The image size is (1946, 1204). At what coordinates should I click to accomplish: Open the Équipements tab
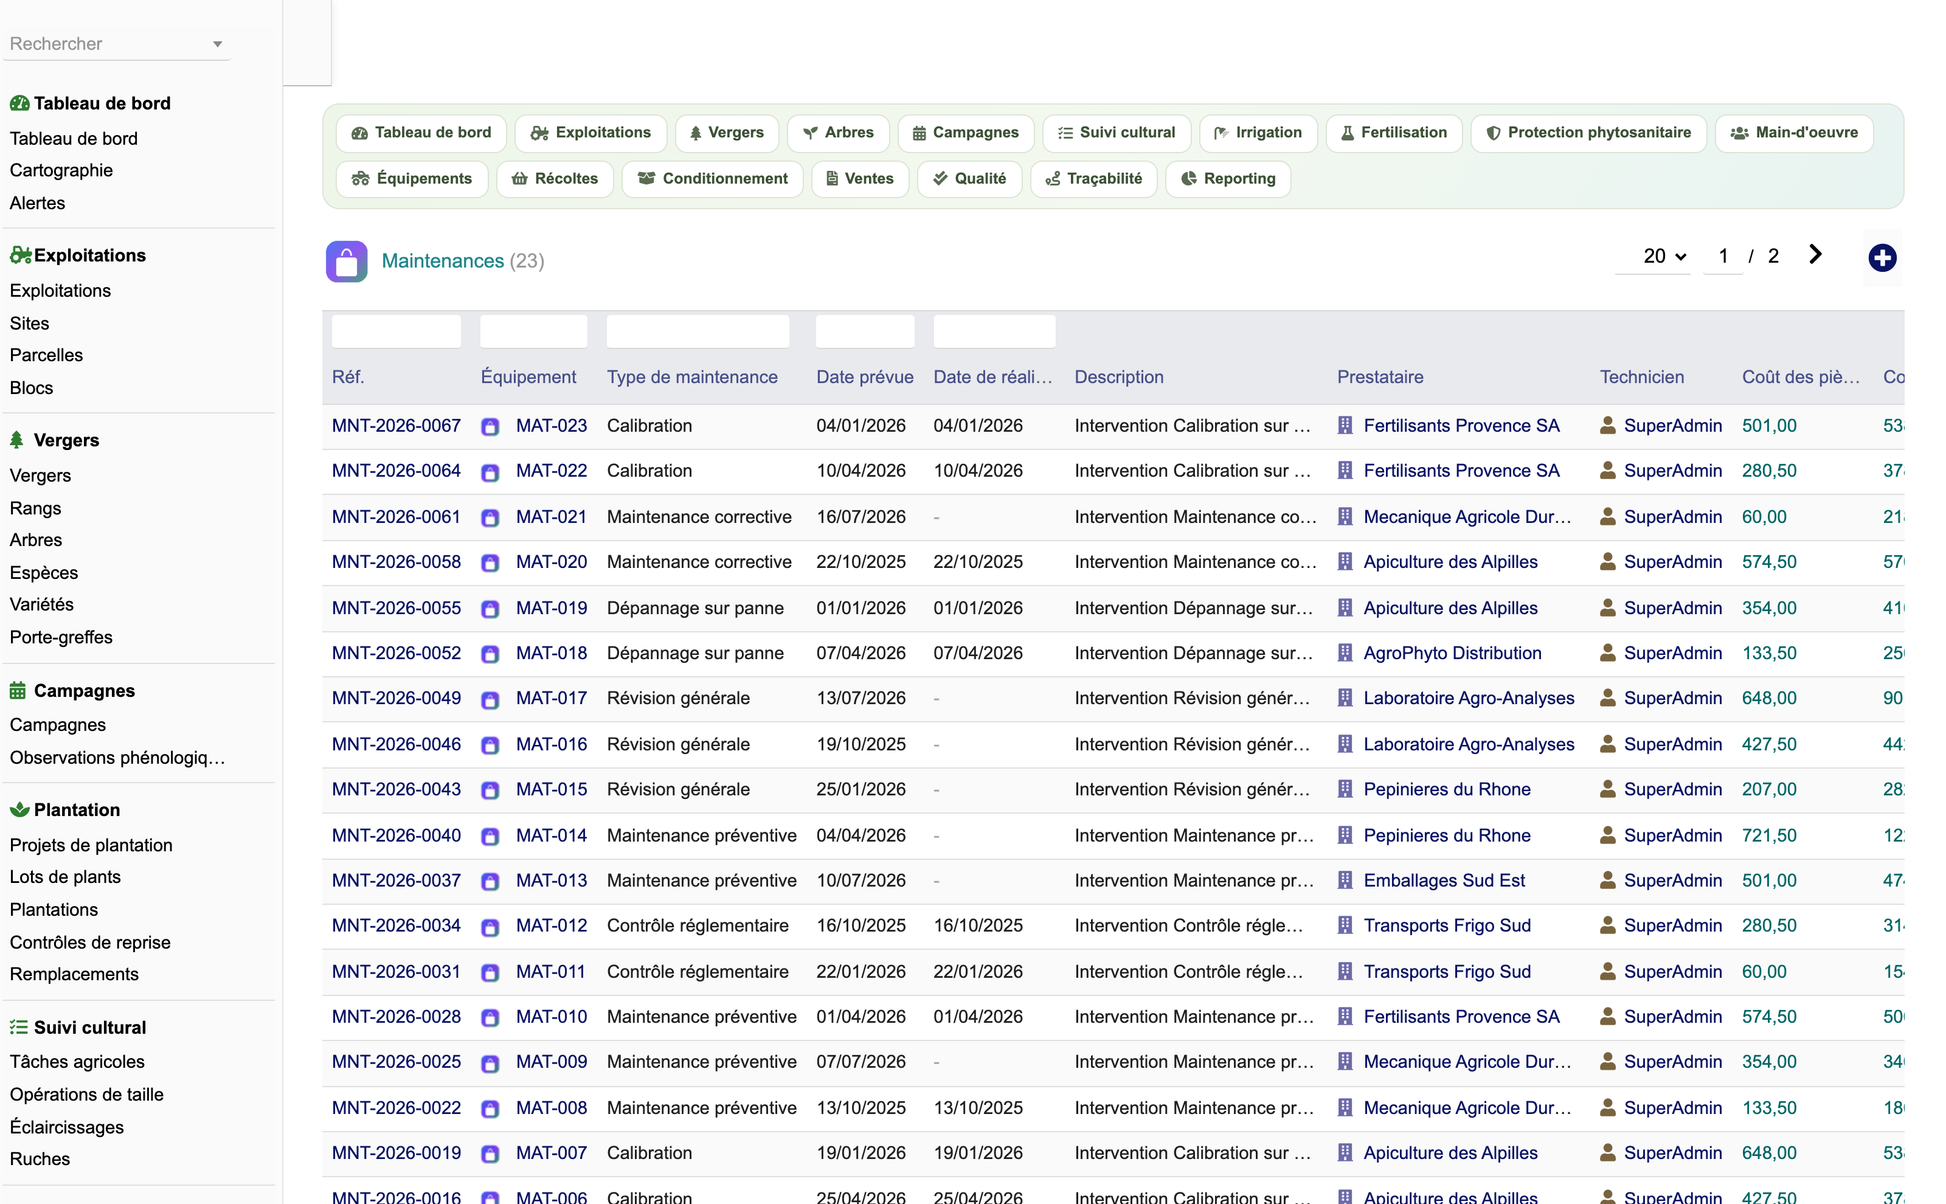click(x=412, y=179)
